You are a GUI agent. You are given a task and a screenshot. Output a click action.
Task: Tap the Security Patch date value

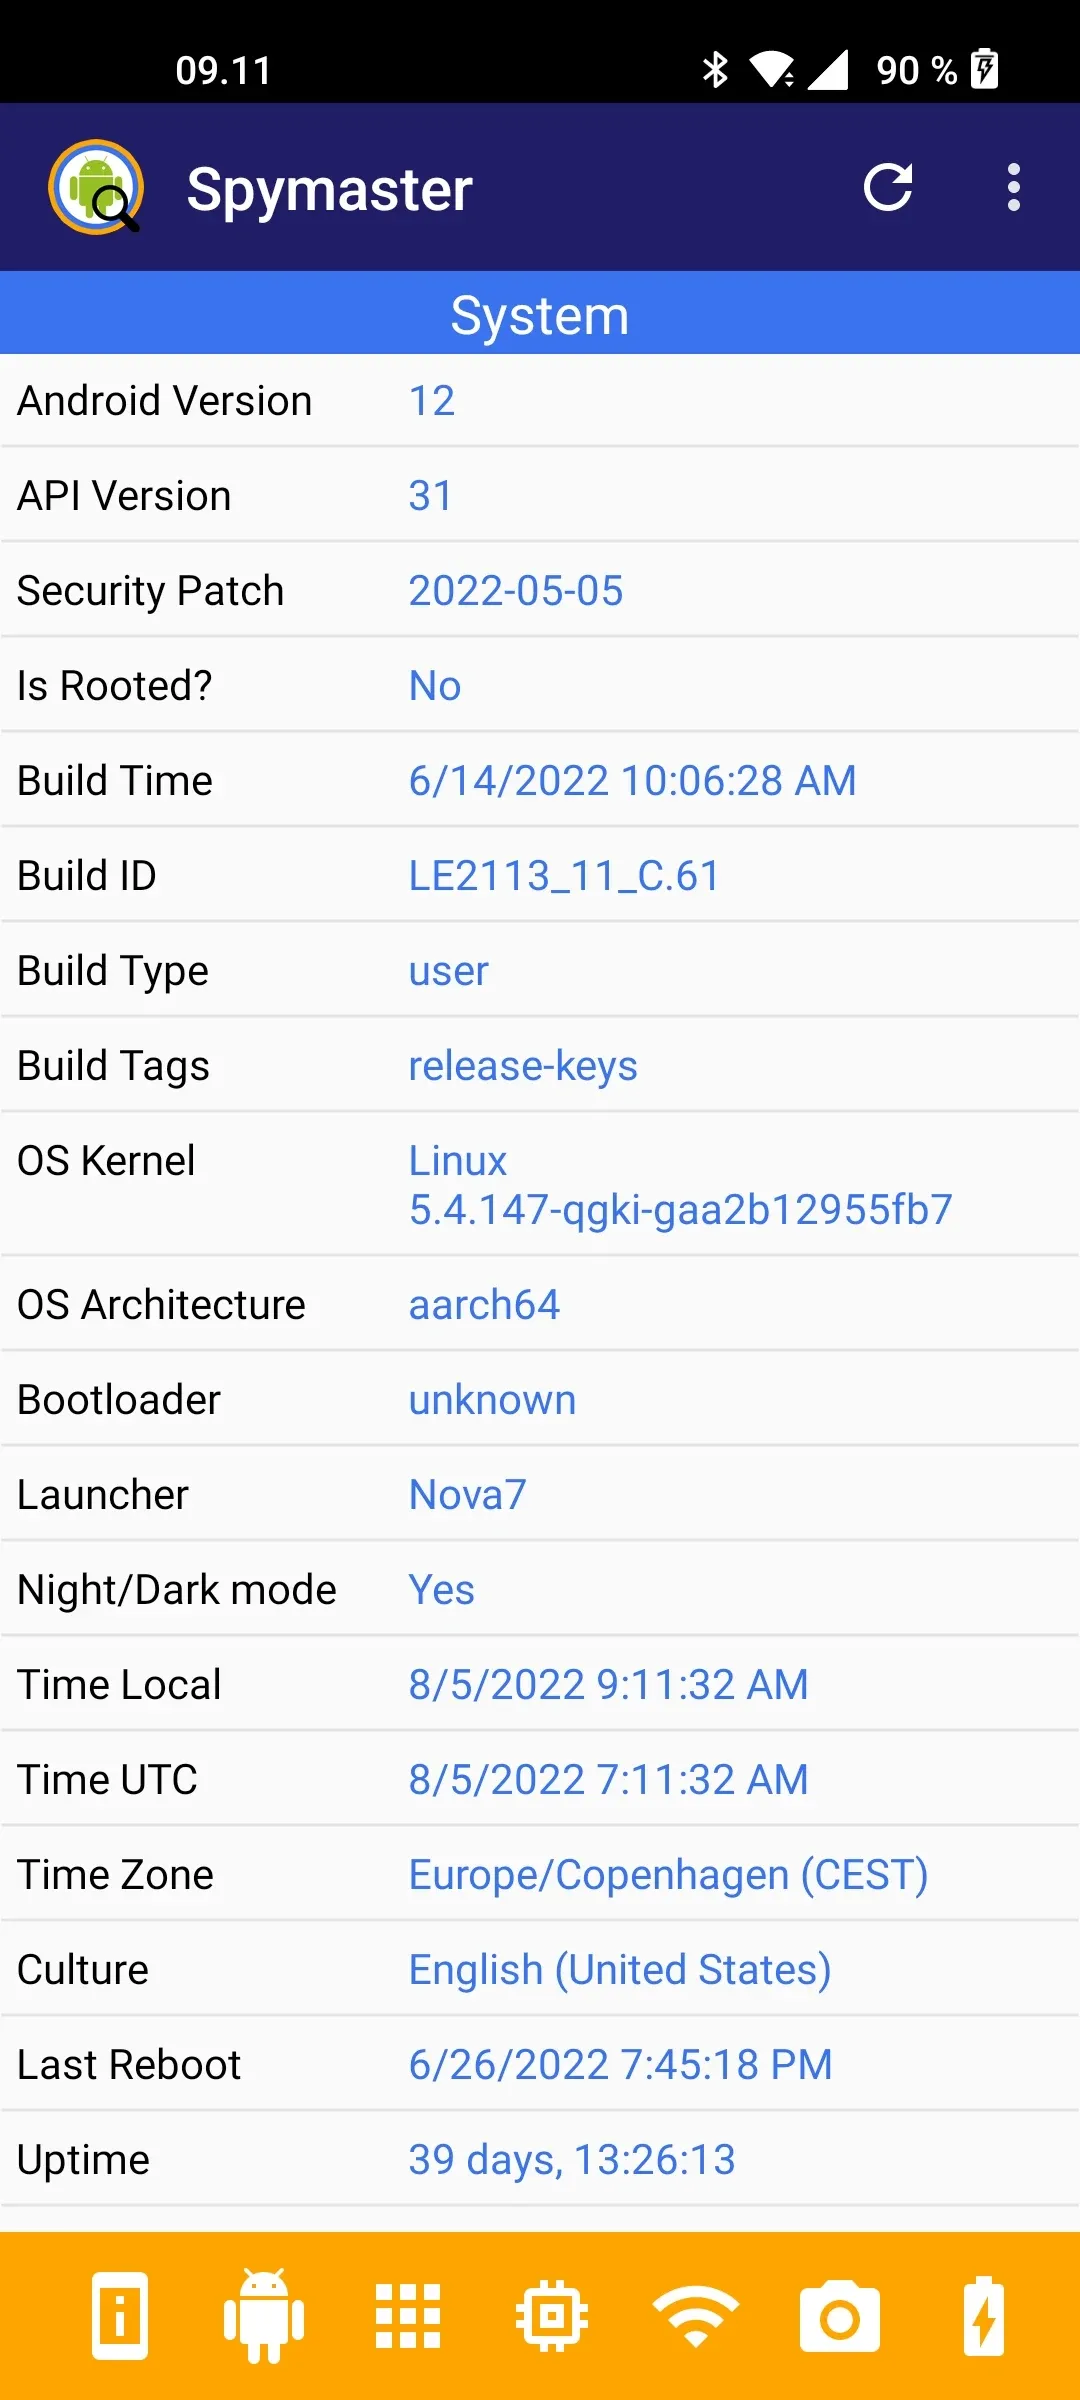pyautogui.click(x=516, y=591)
